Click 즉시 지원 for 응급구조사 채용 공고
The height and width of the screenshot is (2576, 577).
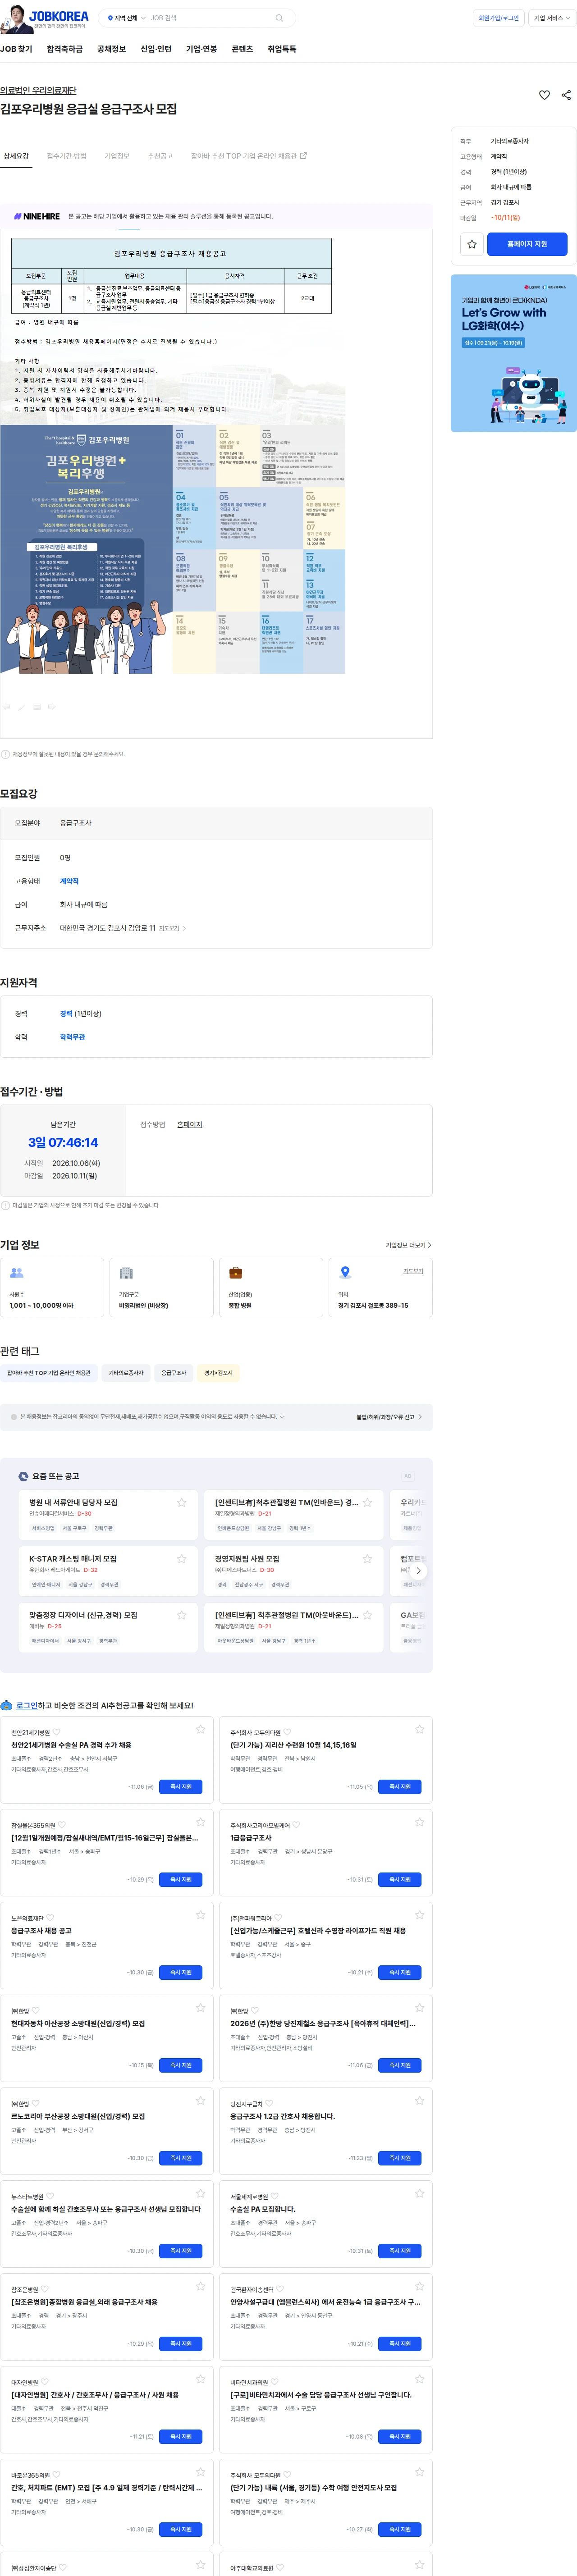[181, 1973]
